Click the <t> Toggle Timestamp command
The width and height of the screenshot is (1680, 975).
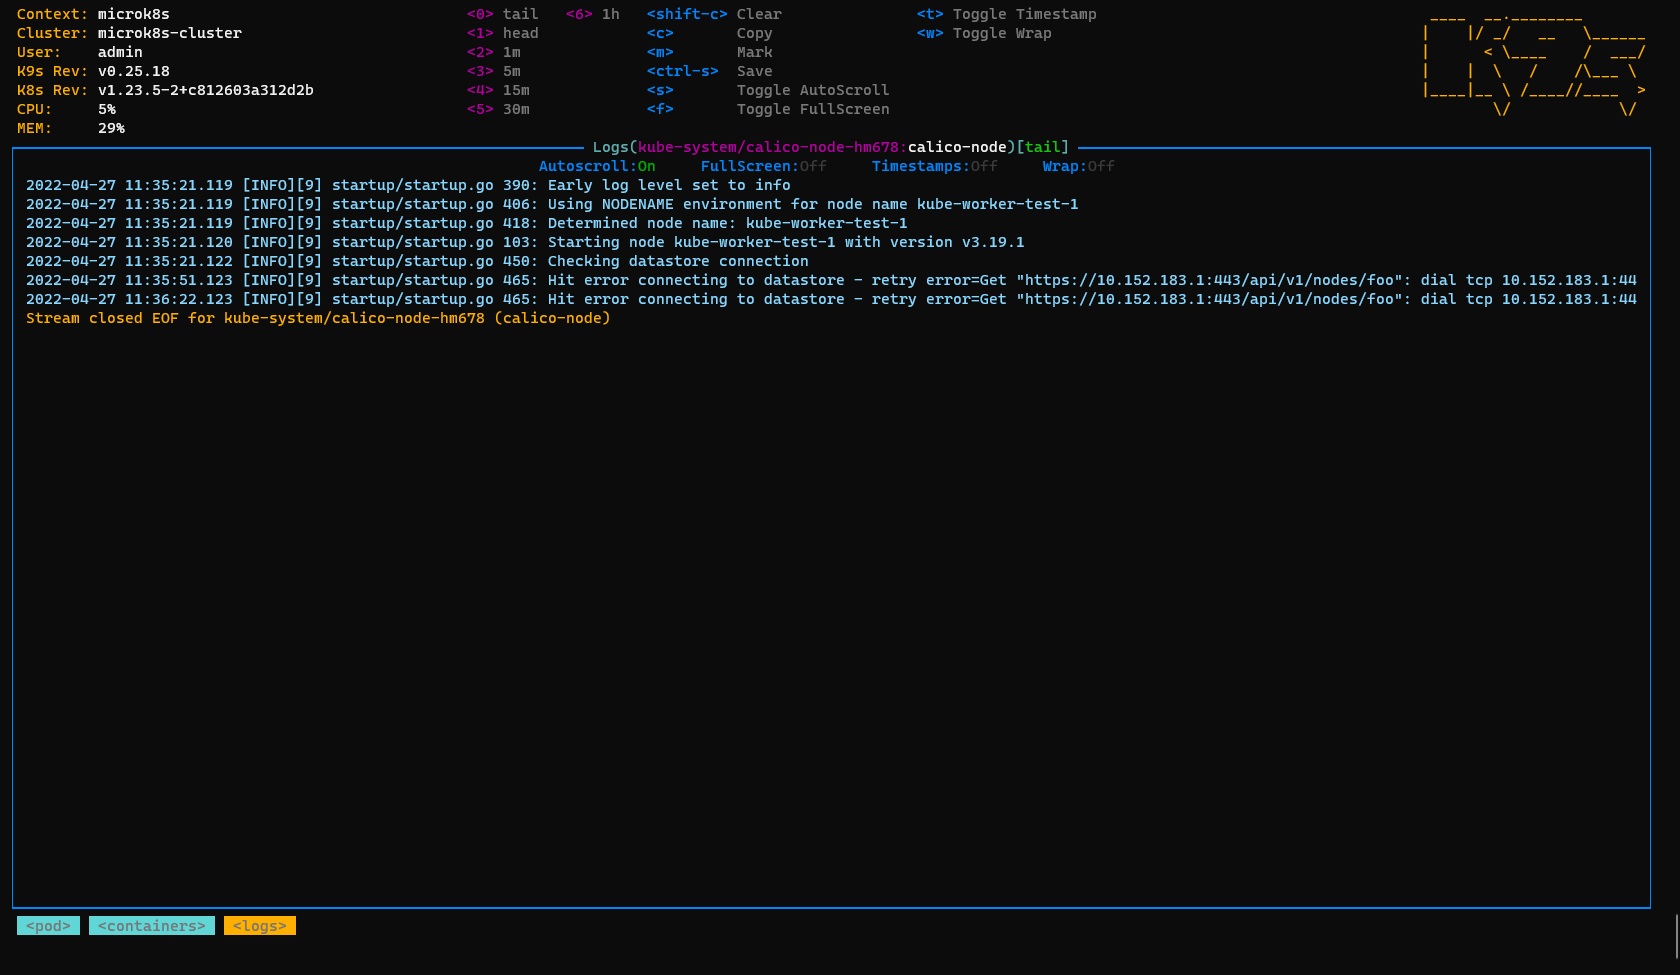pos(1007,14)
